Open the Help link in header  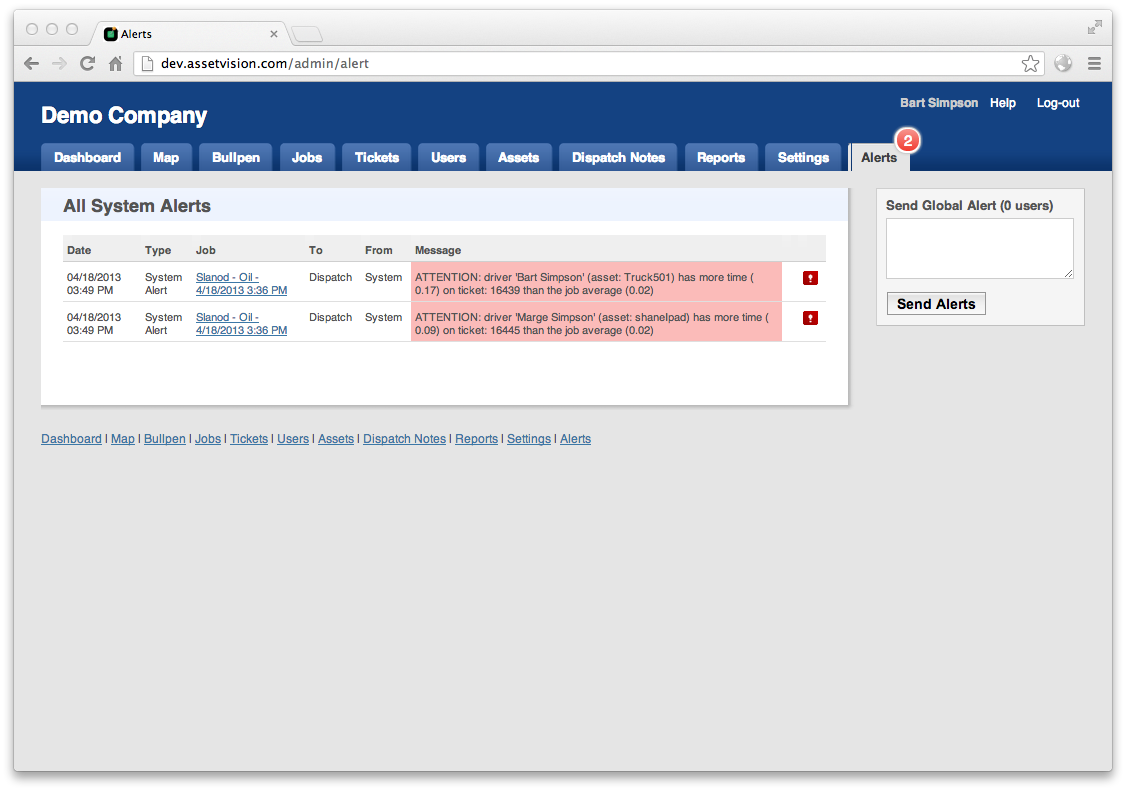[1002, 103]
